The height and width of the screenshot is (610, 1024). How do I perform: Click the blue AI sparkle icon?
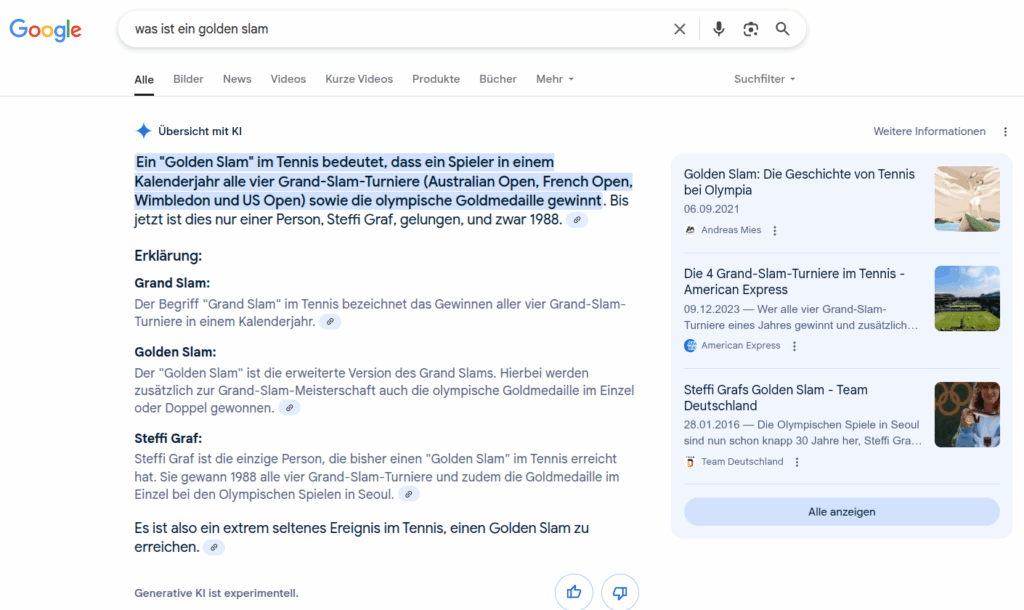coord(143,131)
